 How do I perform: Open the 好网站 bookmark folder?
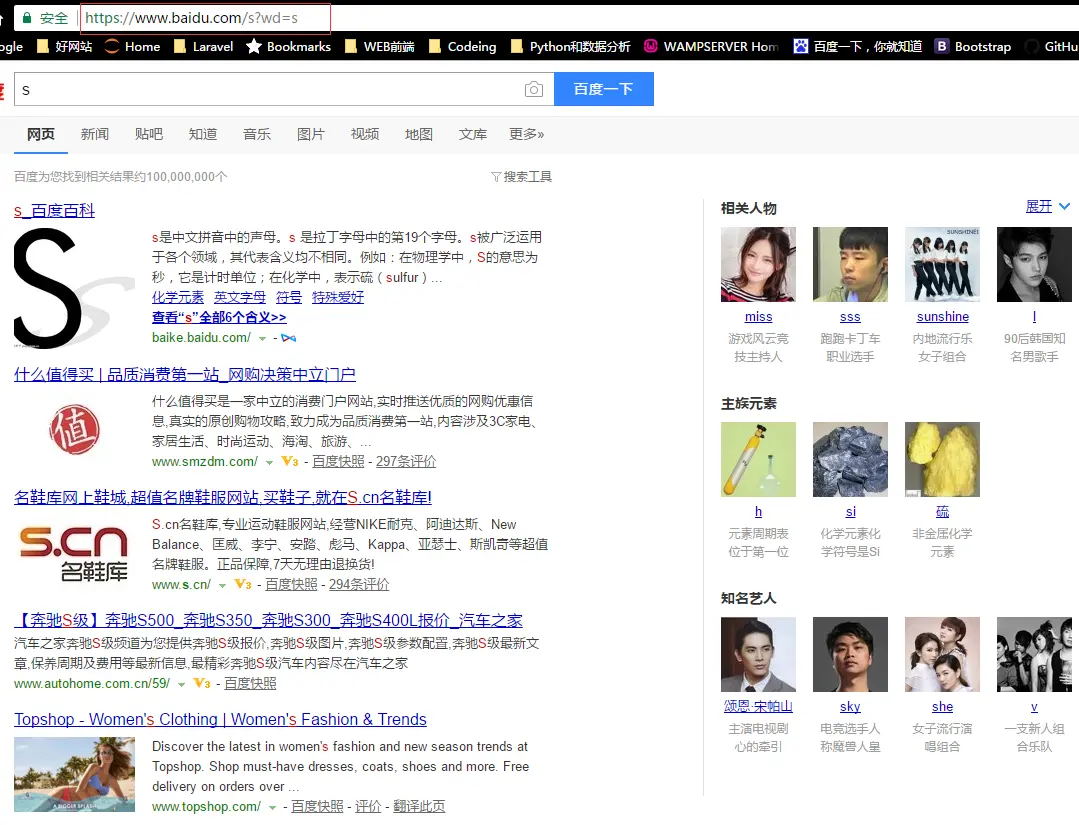point(64,46)
